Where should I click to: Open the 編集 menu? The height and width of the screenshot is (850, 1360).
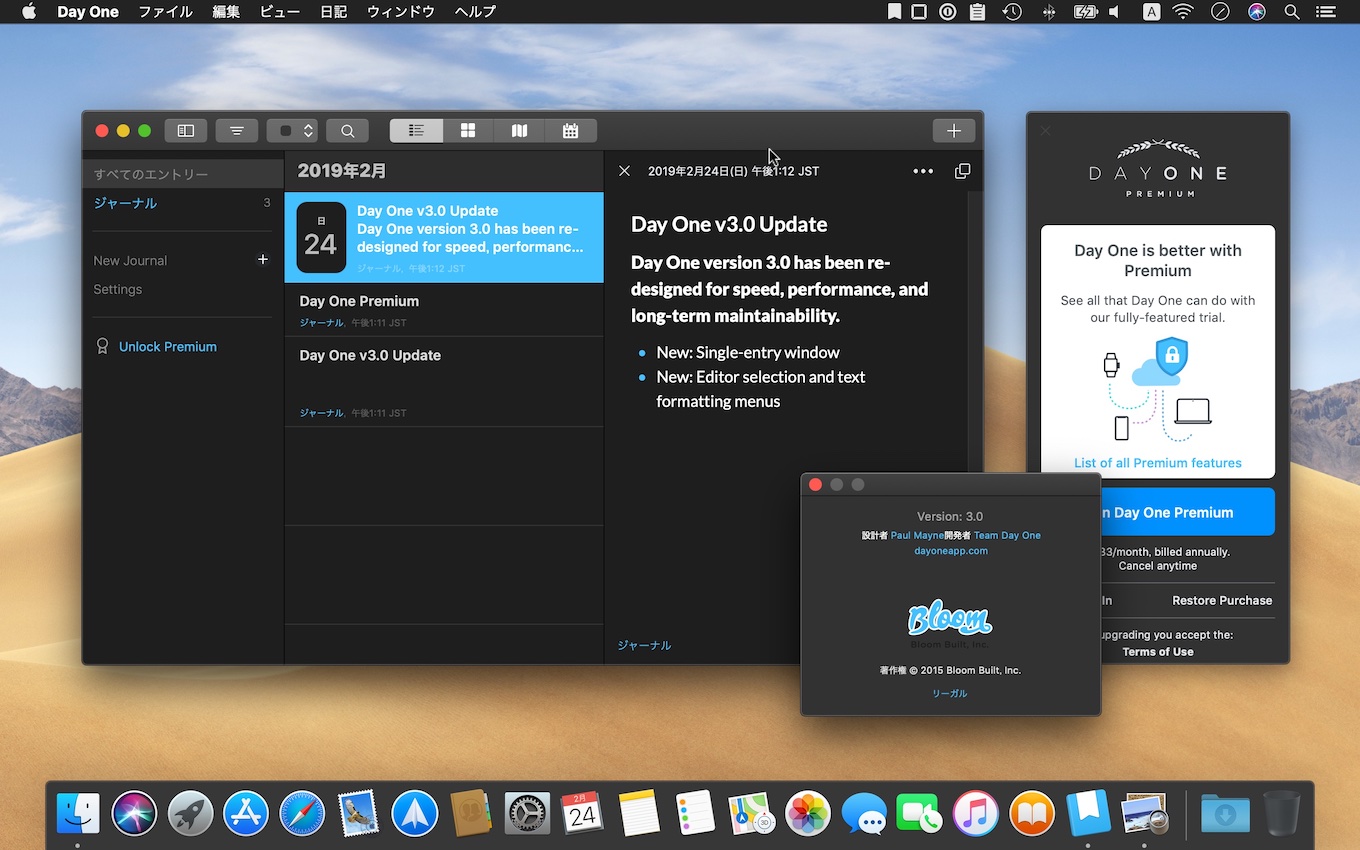[226, 12]
